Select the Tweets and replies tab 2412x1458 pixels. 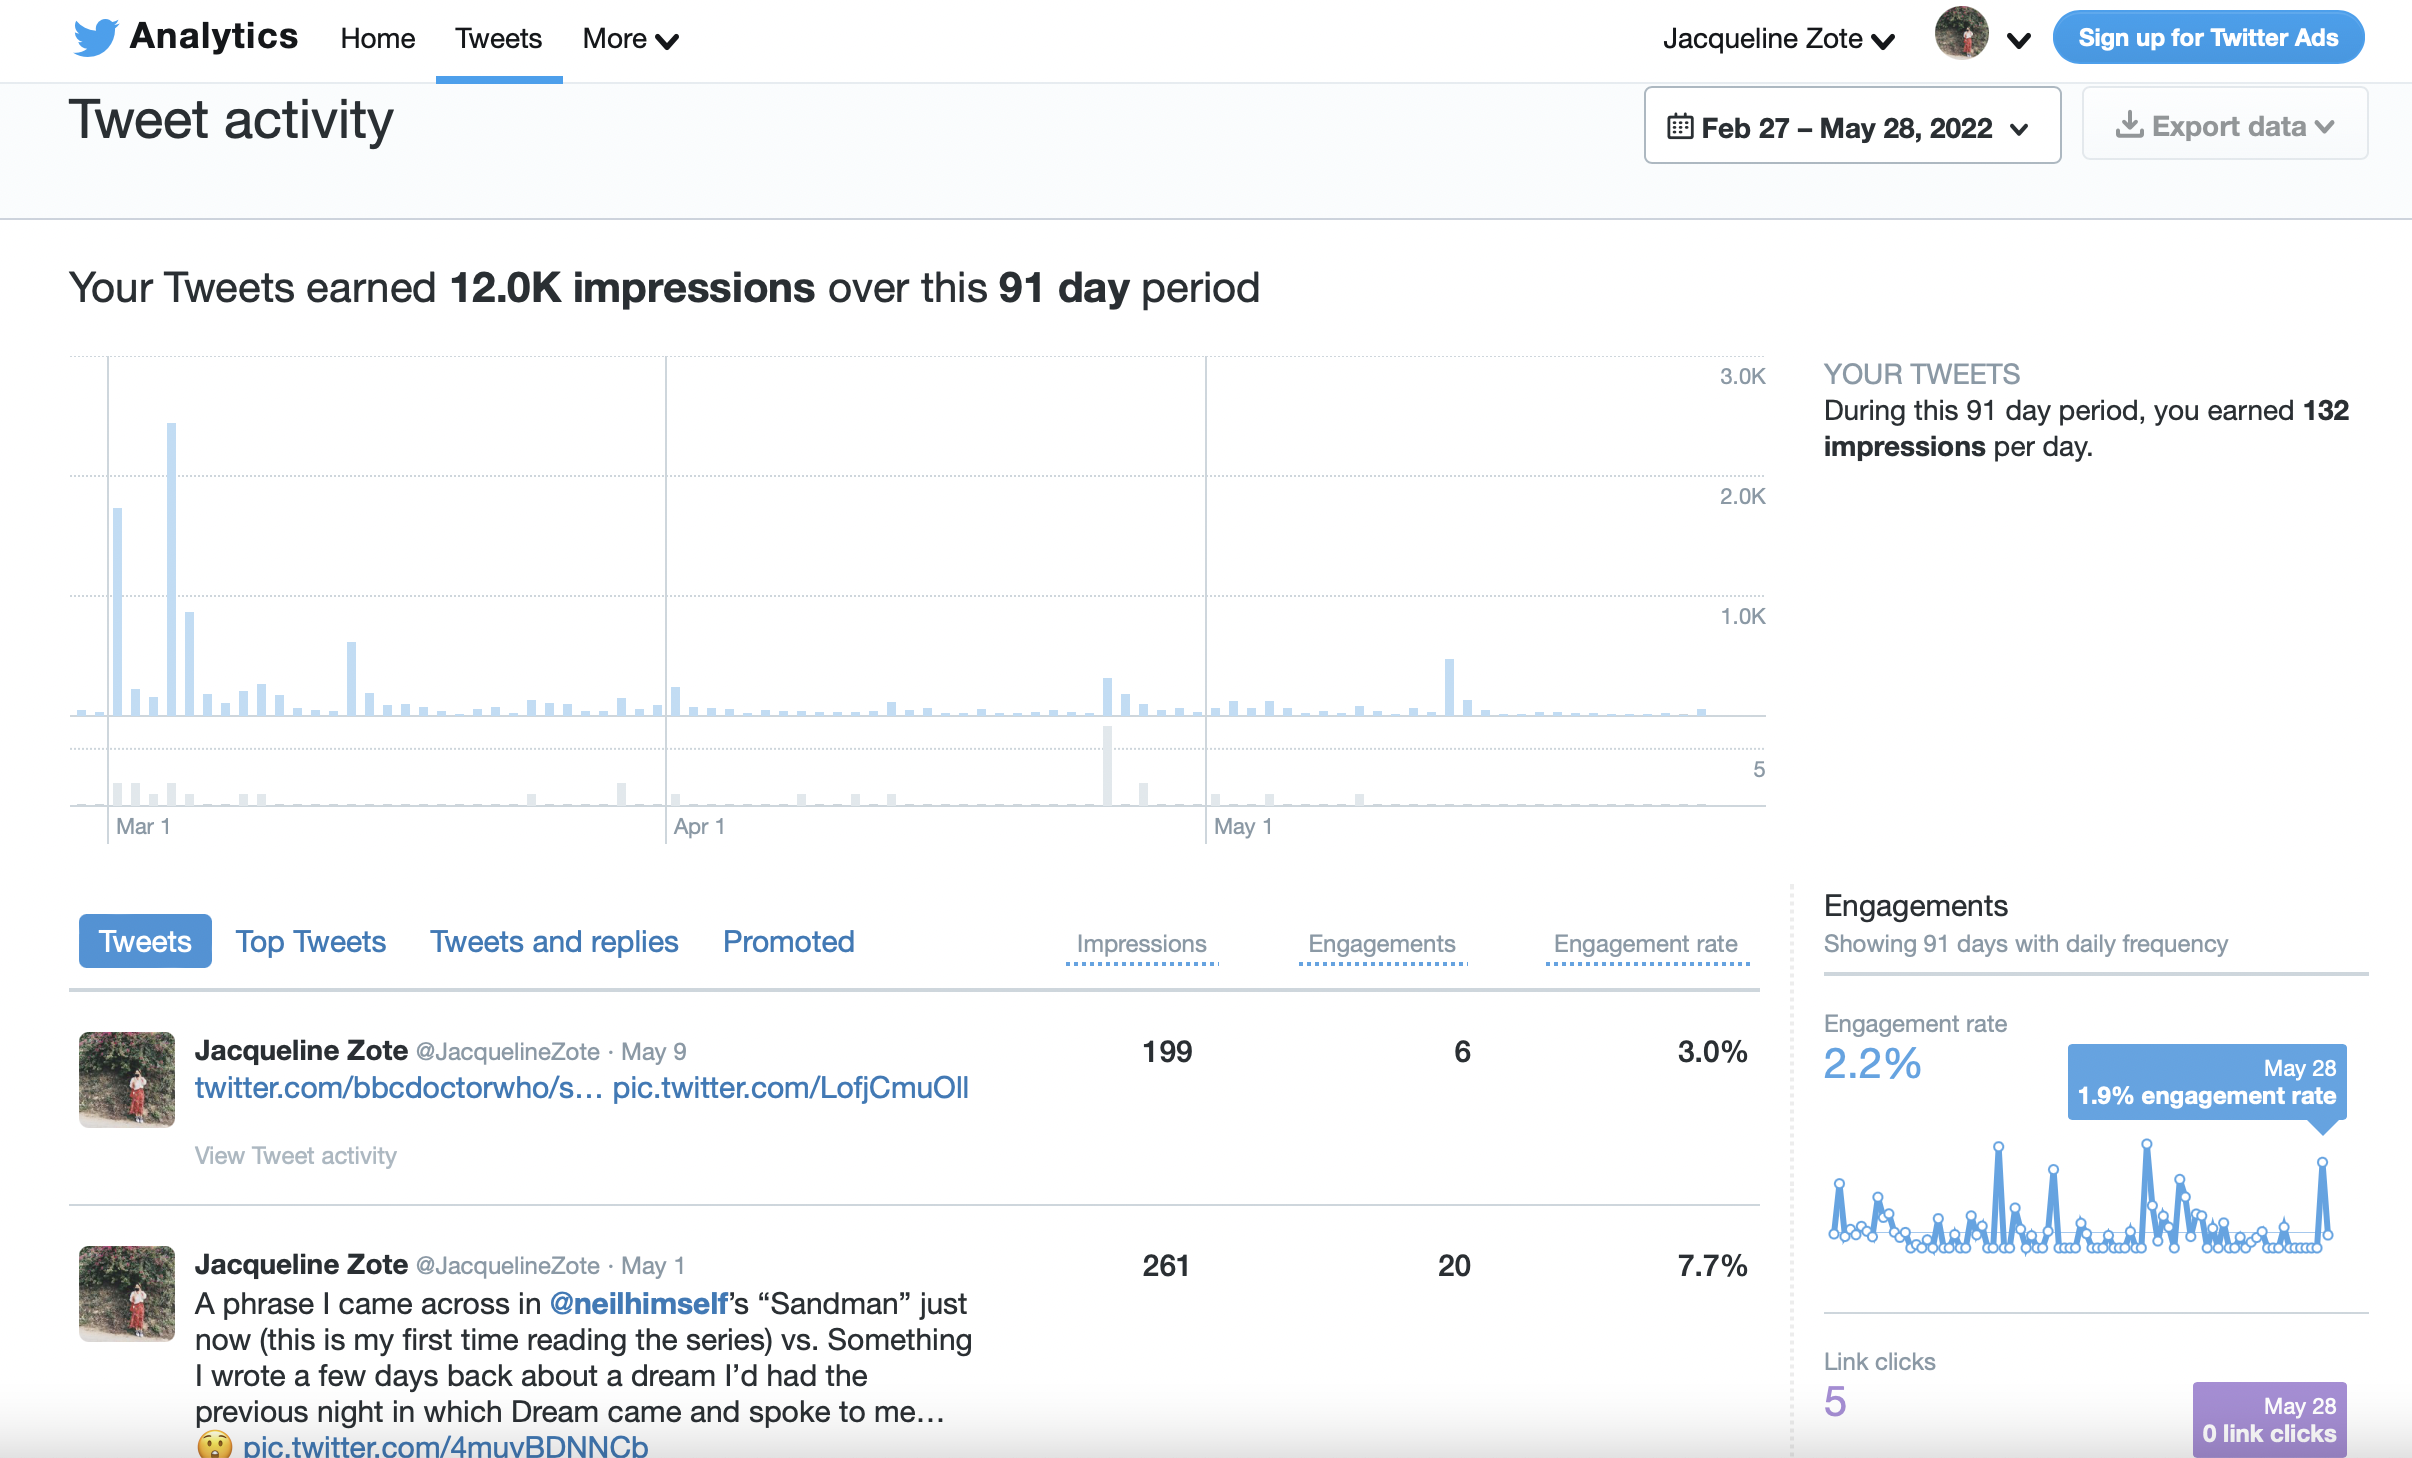point(554,941)
